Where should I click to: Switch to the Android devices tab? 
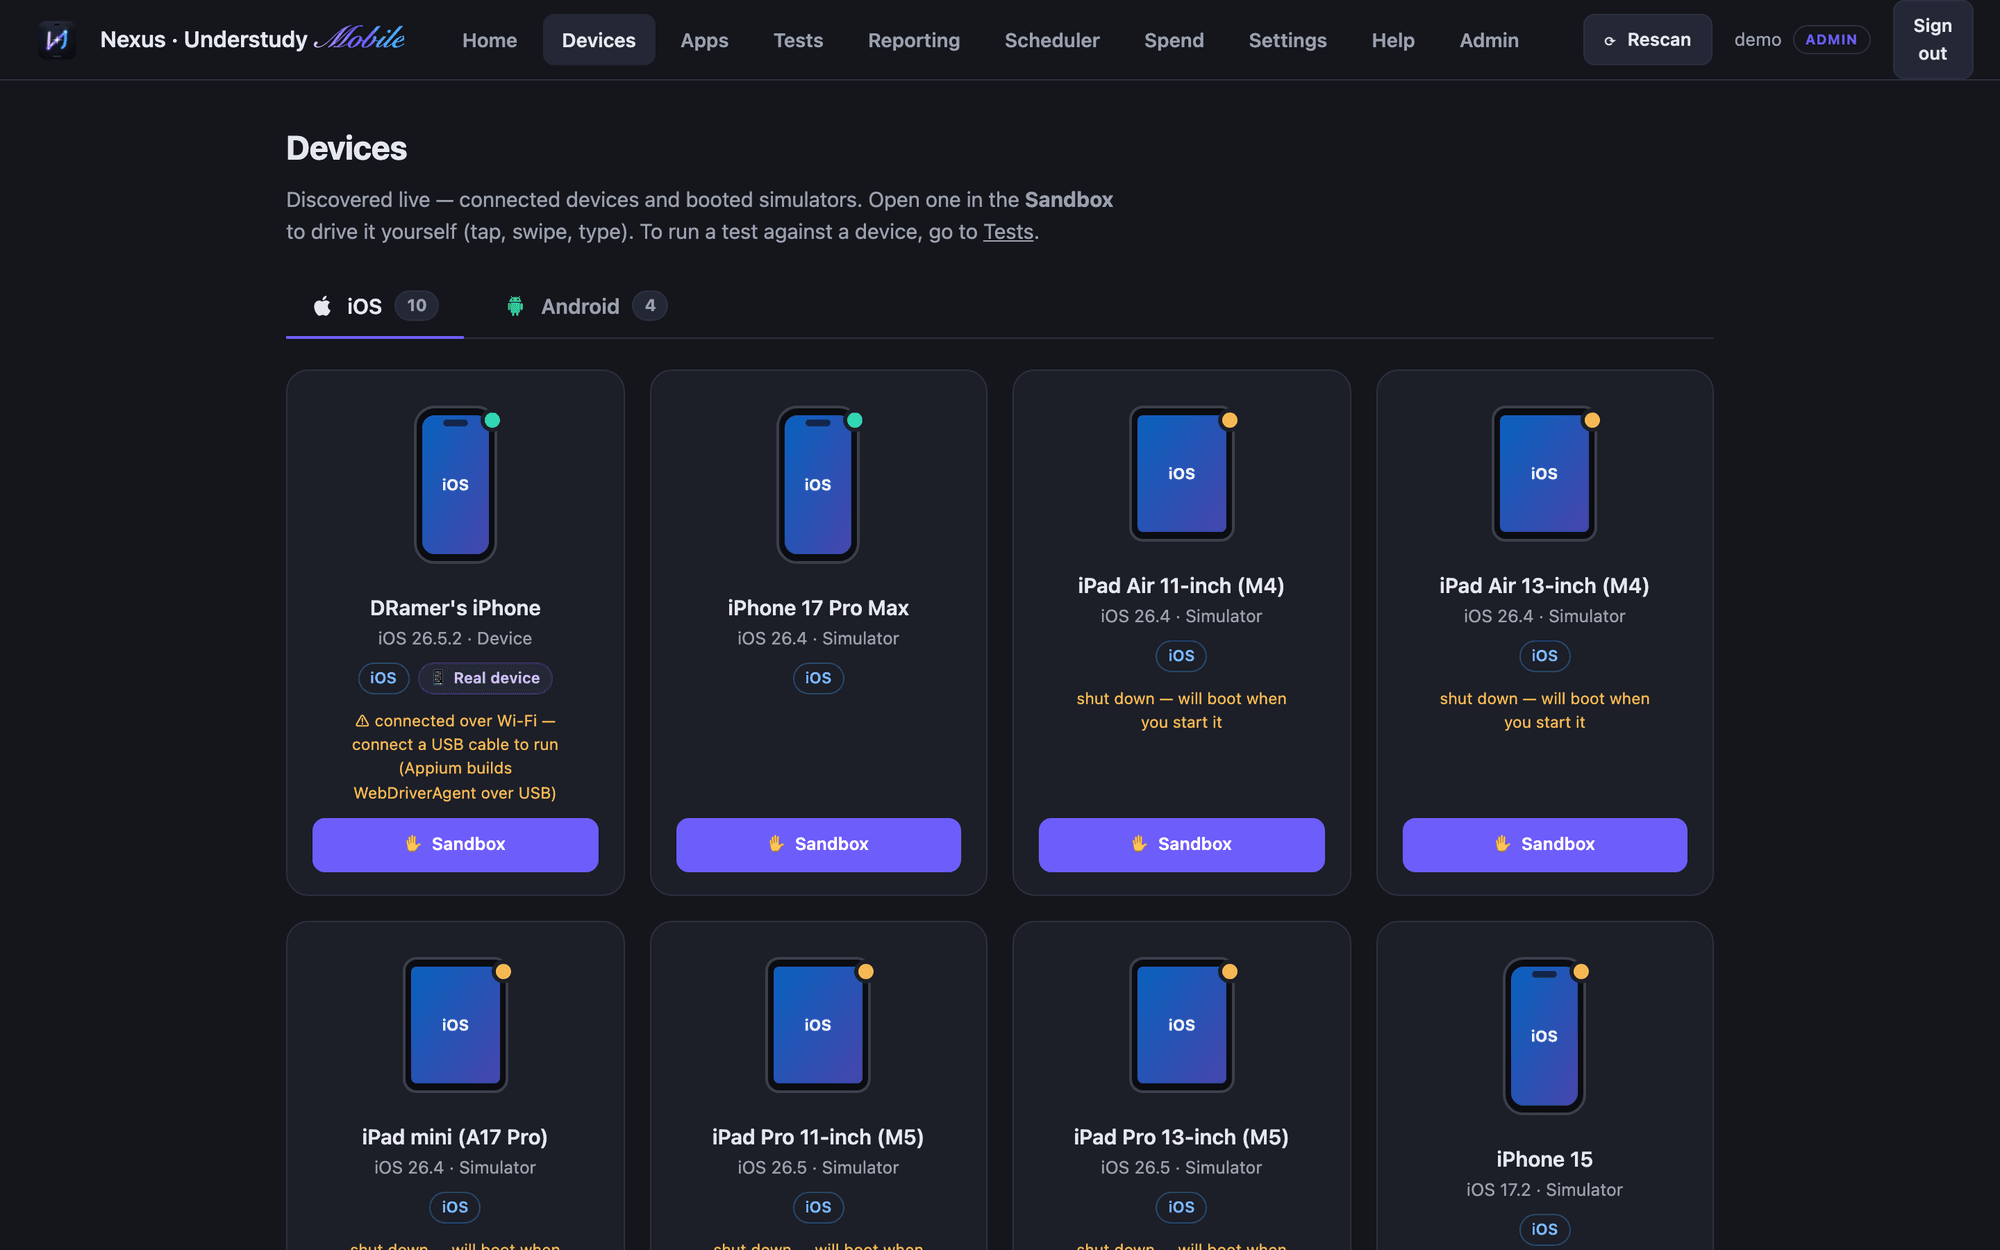(x=586, y=306)
